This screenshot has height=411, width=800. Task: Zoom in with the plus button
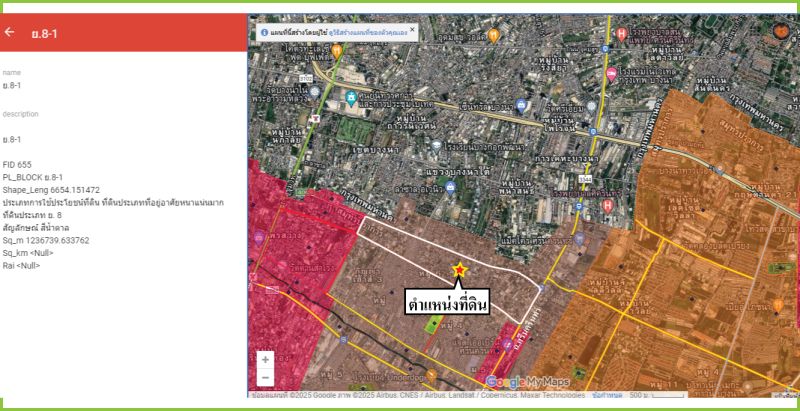tap(265, 359)
